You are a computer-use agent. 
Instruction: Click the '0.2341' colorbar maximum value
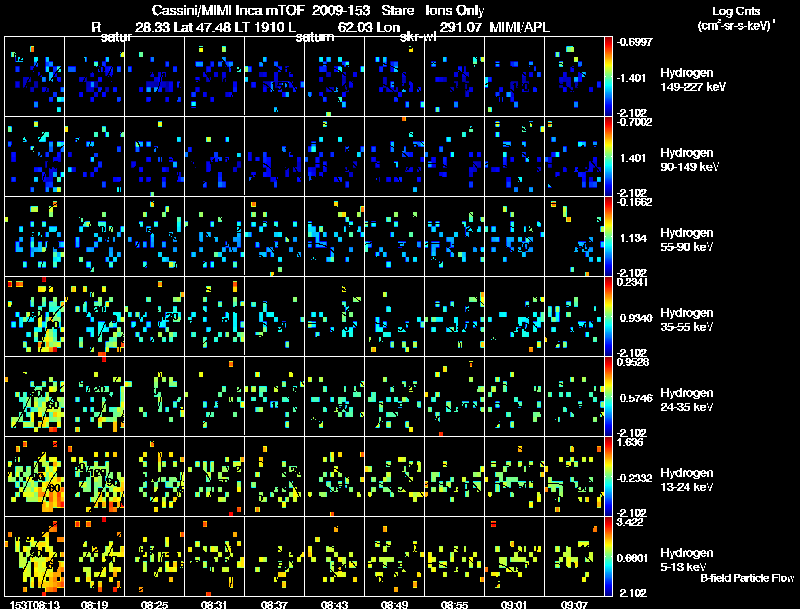coord(634,282)
